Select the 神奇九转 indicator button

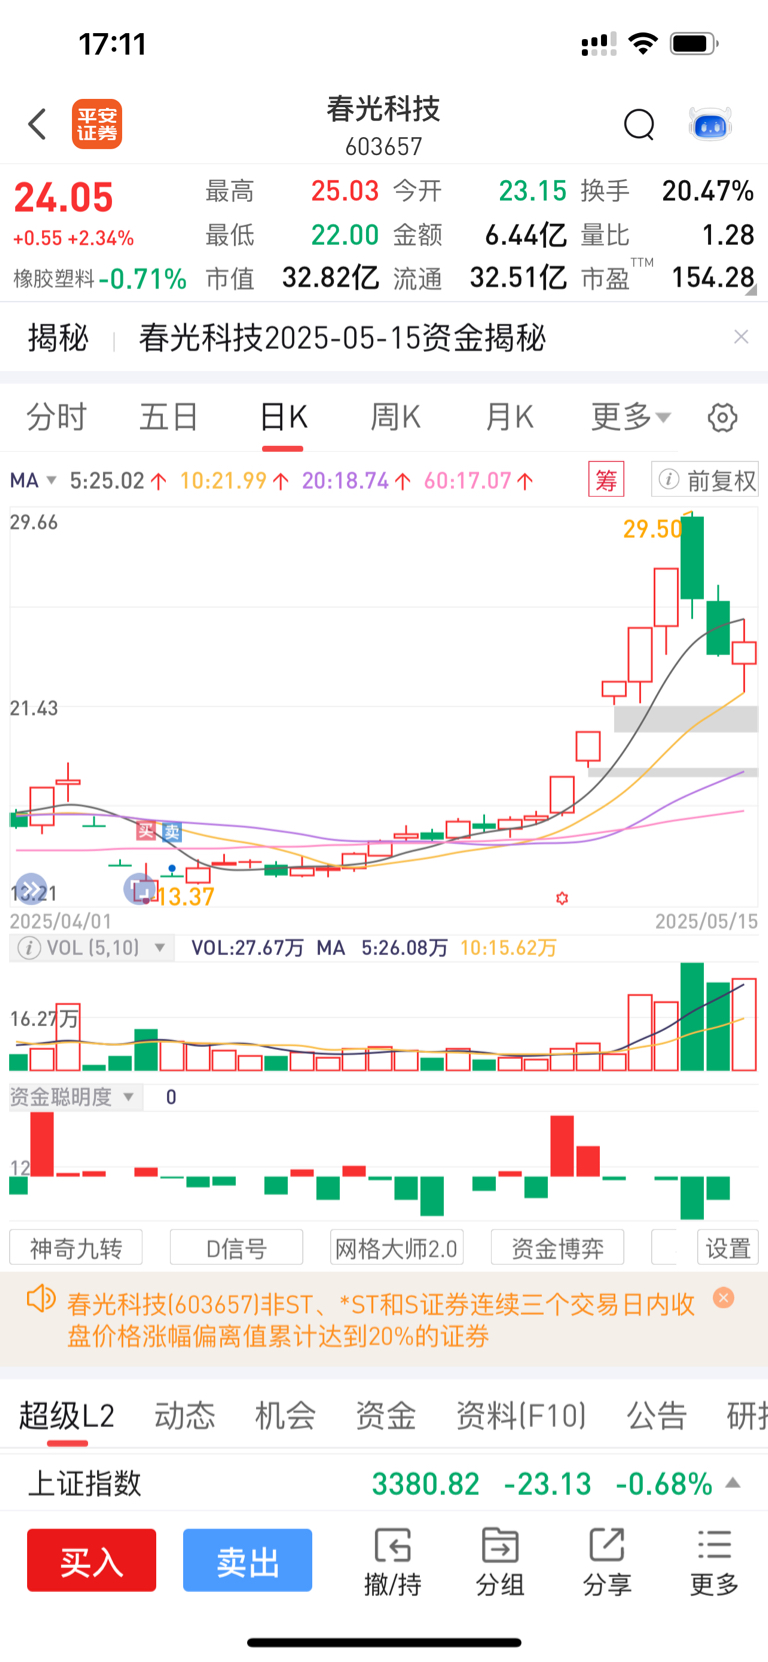tap(76, 1248)
